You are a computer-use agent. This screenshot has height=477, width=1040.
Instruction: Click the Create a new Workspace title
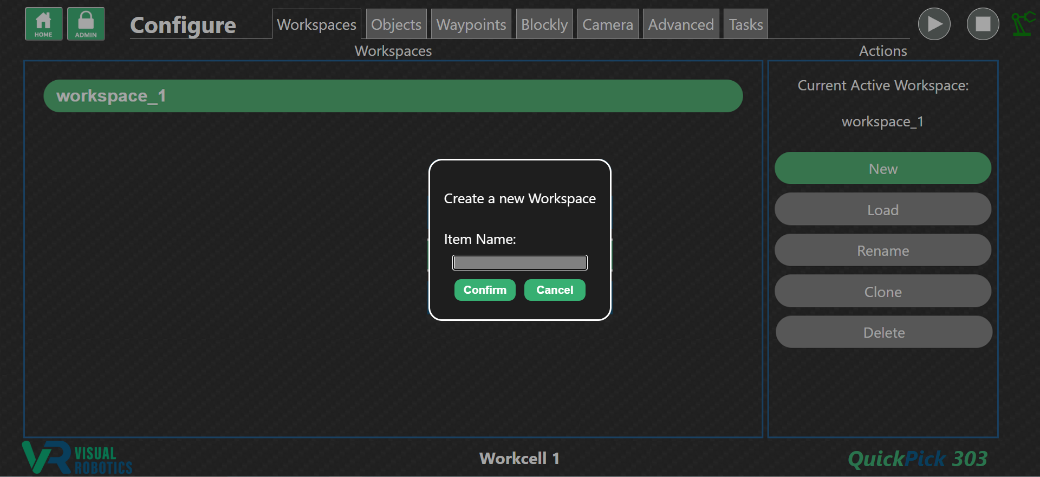[x=519, y=198]
